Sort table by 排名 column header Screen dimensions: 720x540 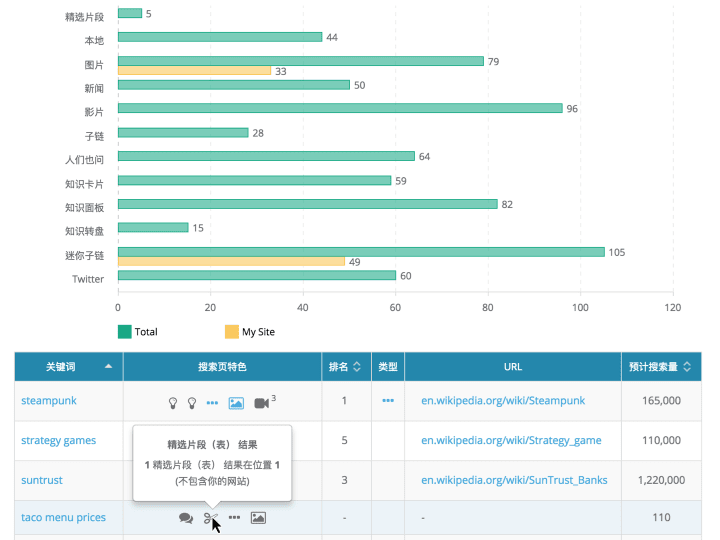coord(346,367)
